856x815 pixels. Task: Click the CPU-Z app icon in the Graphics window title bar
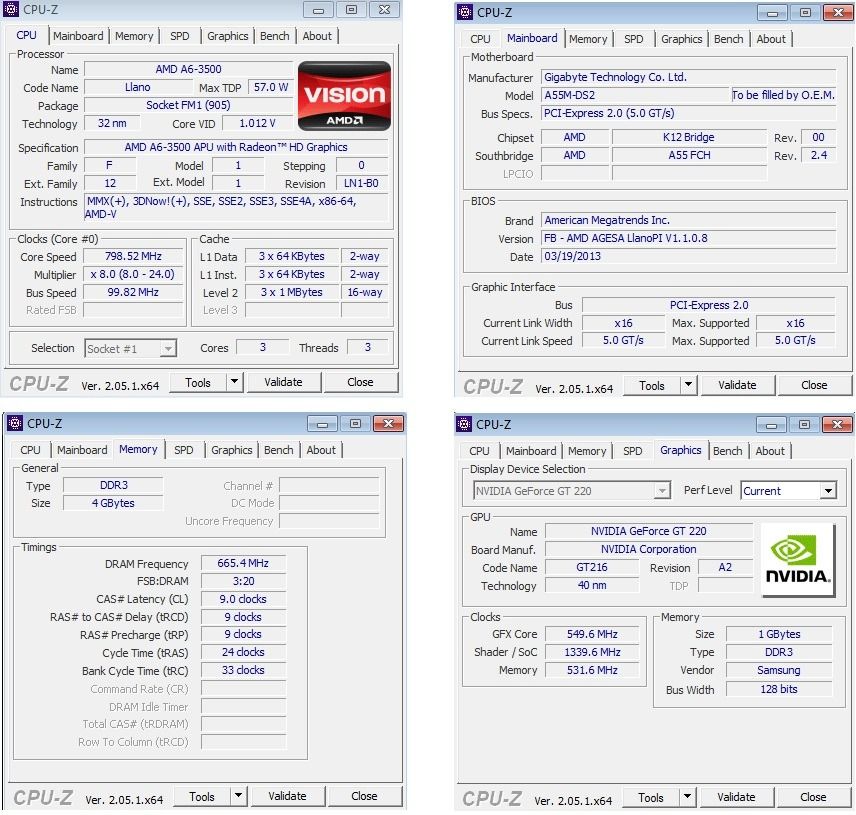[x=464, y=424]
